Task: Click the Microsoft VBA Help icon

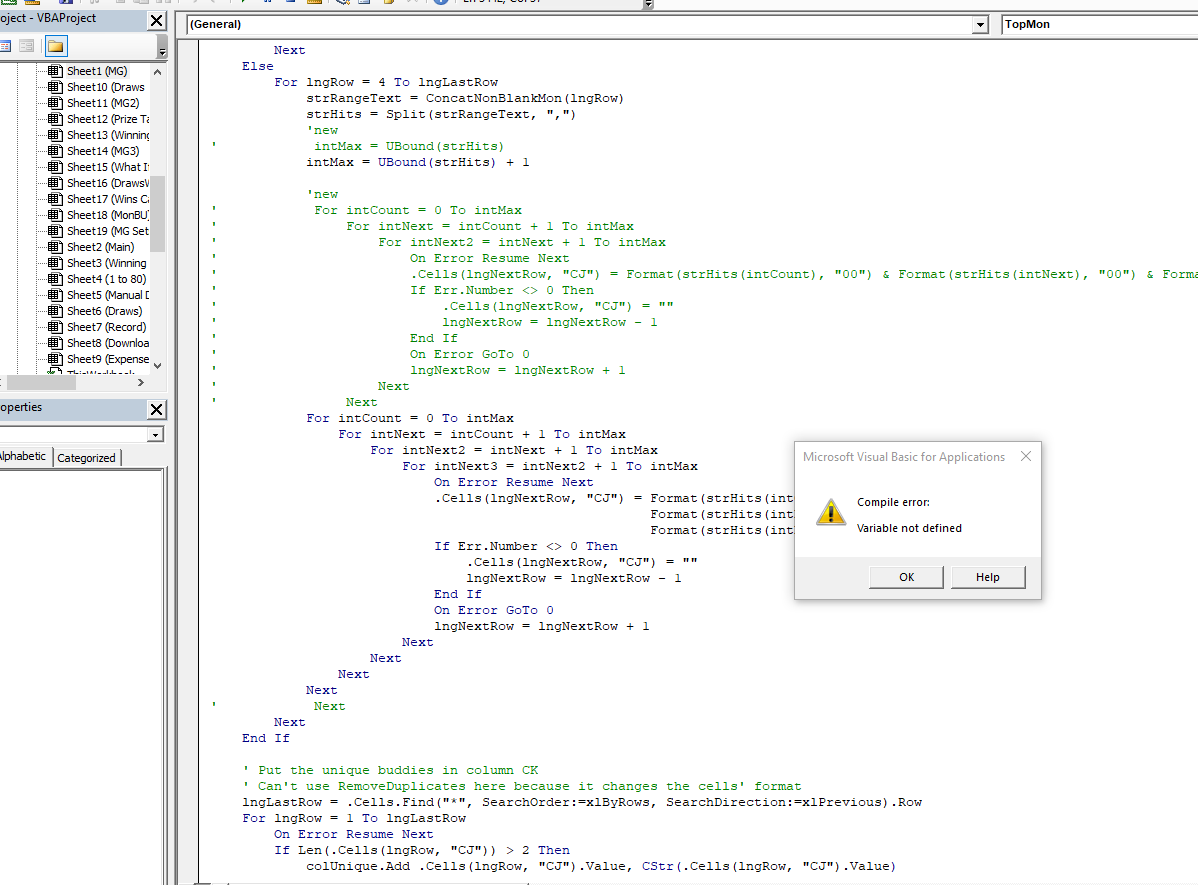Action: (440, 5)
